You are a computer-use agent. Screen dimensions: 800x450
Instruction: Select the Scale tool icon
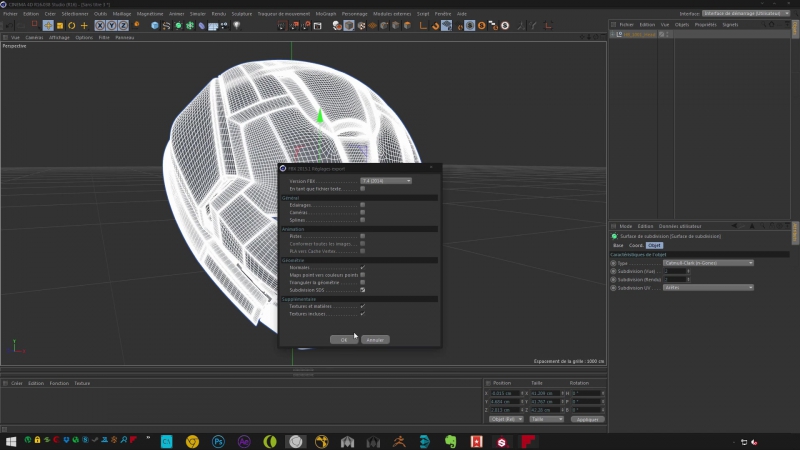pyautogui.click(x=60, y=26)
